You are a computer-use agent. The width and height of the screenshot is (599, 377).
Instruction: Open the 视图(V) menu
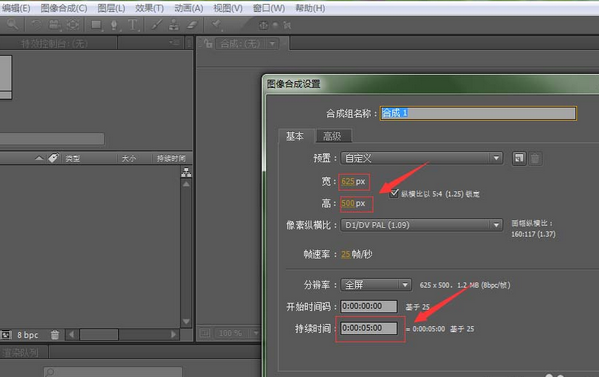click(x=228, y=8)
